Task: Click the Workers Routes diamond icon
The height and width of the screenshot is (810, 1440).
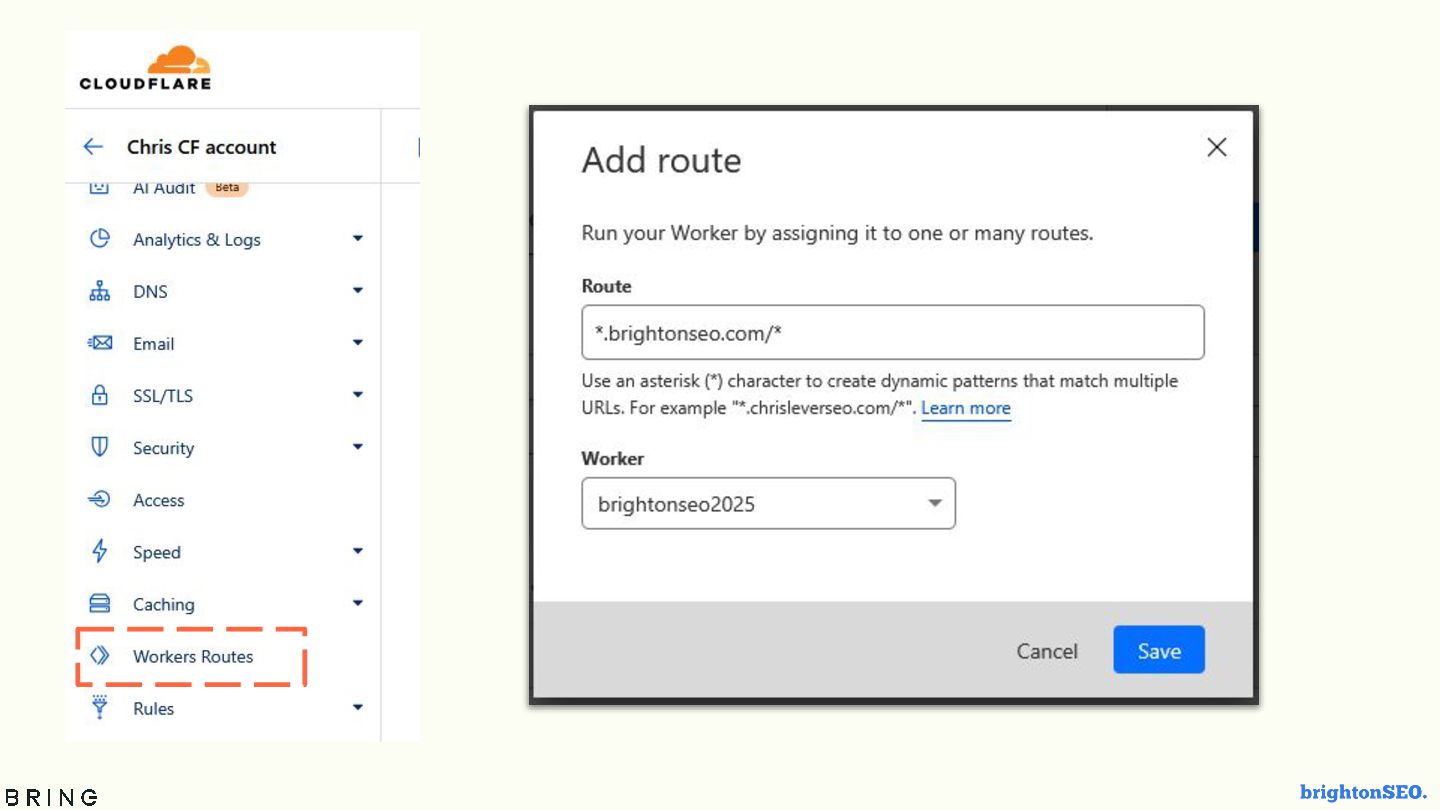Action: tap(99, 656)
